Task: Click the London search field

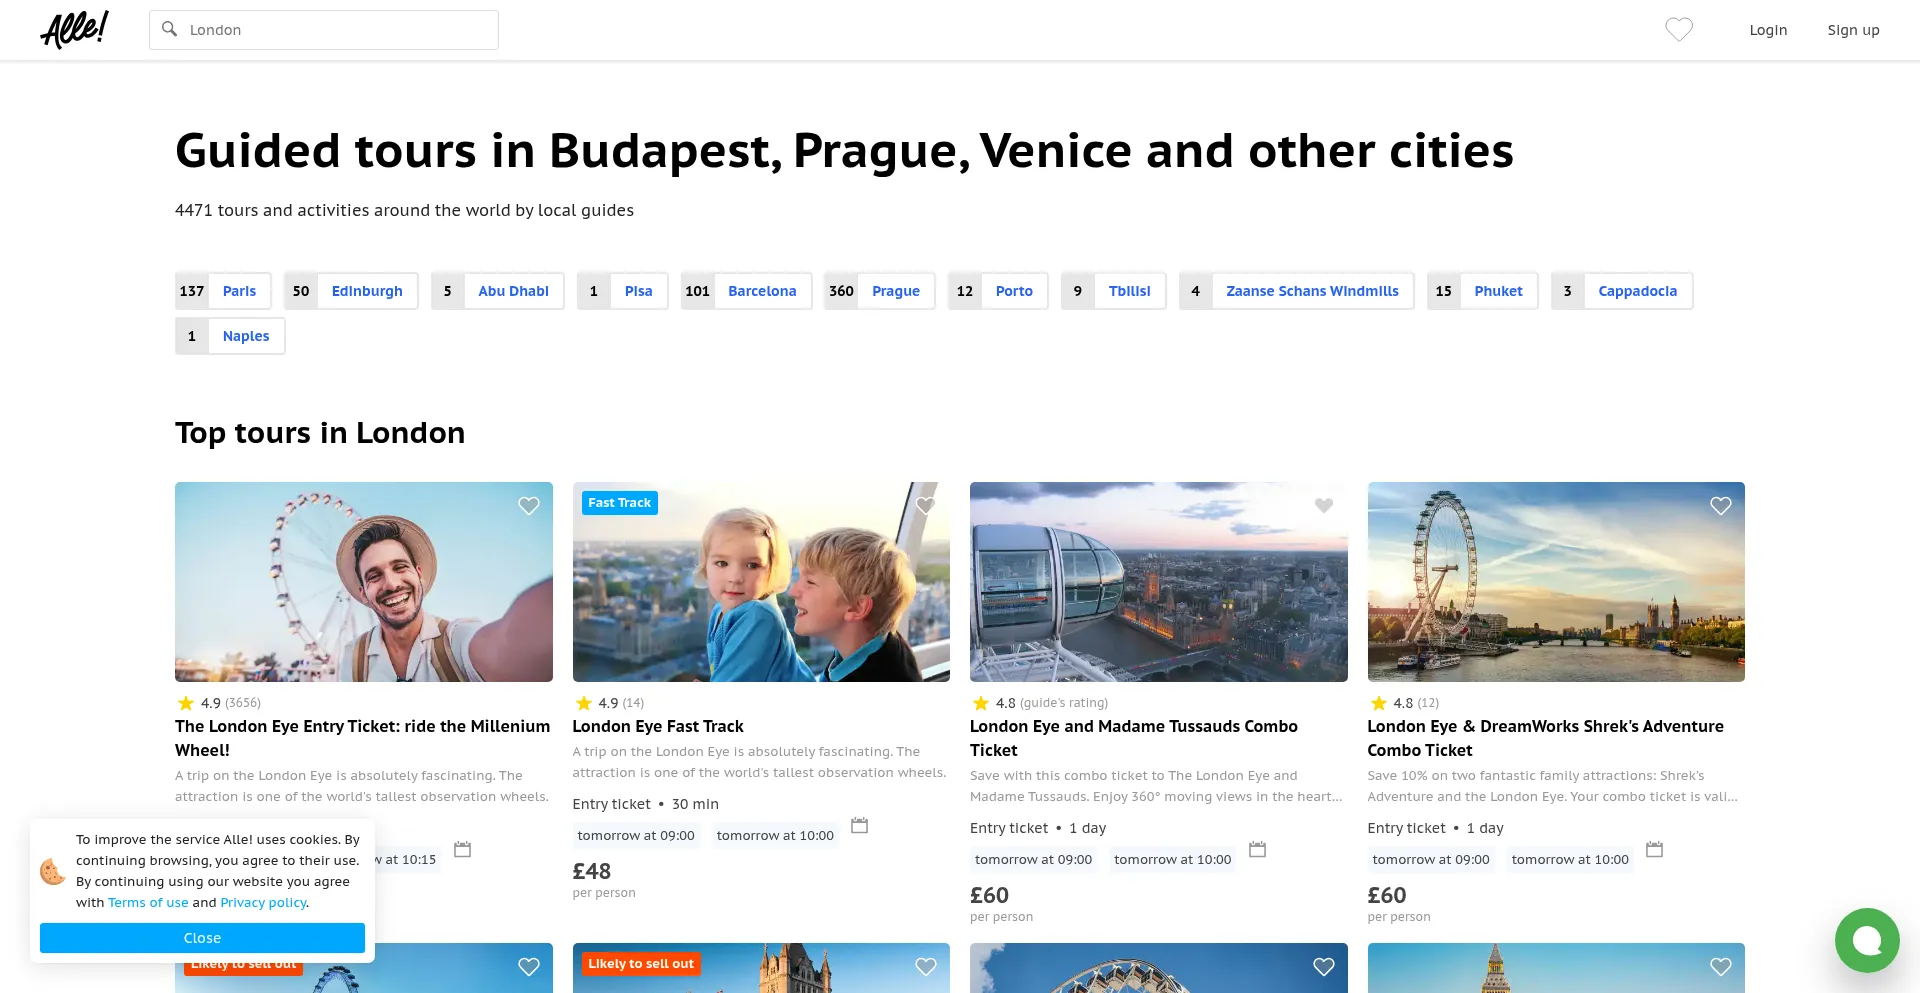Action: pyautogui.click(x=324, y=30)
